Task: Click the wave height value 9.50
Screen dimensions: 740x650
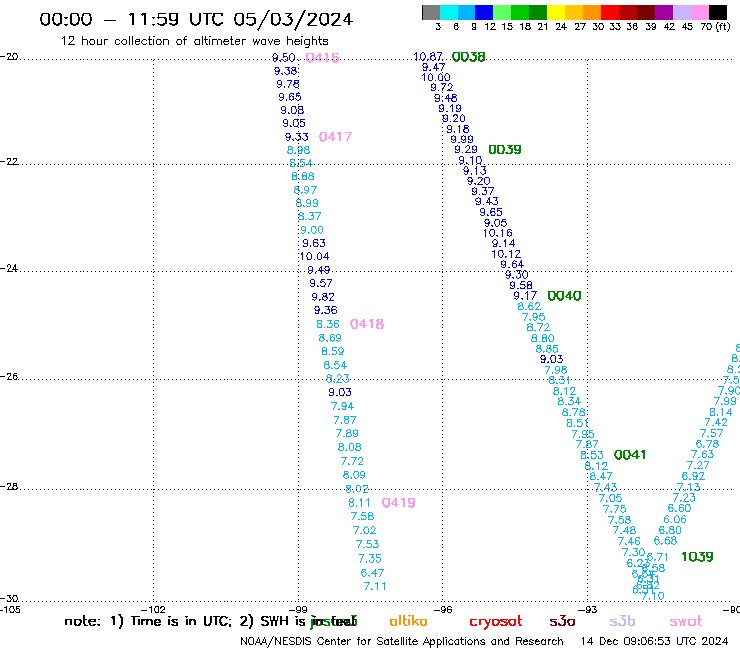Action: pos(284,58)
